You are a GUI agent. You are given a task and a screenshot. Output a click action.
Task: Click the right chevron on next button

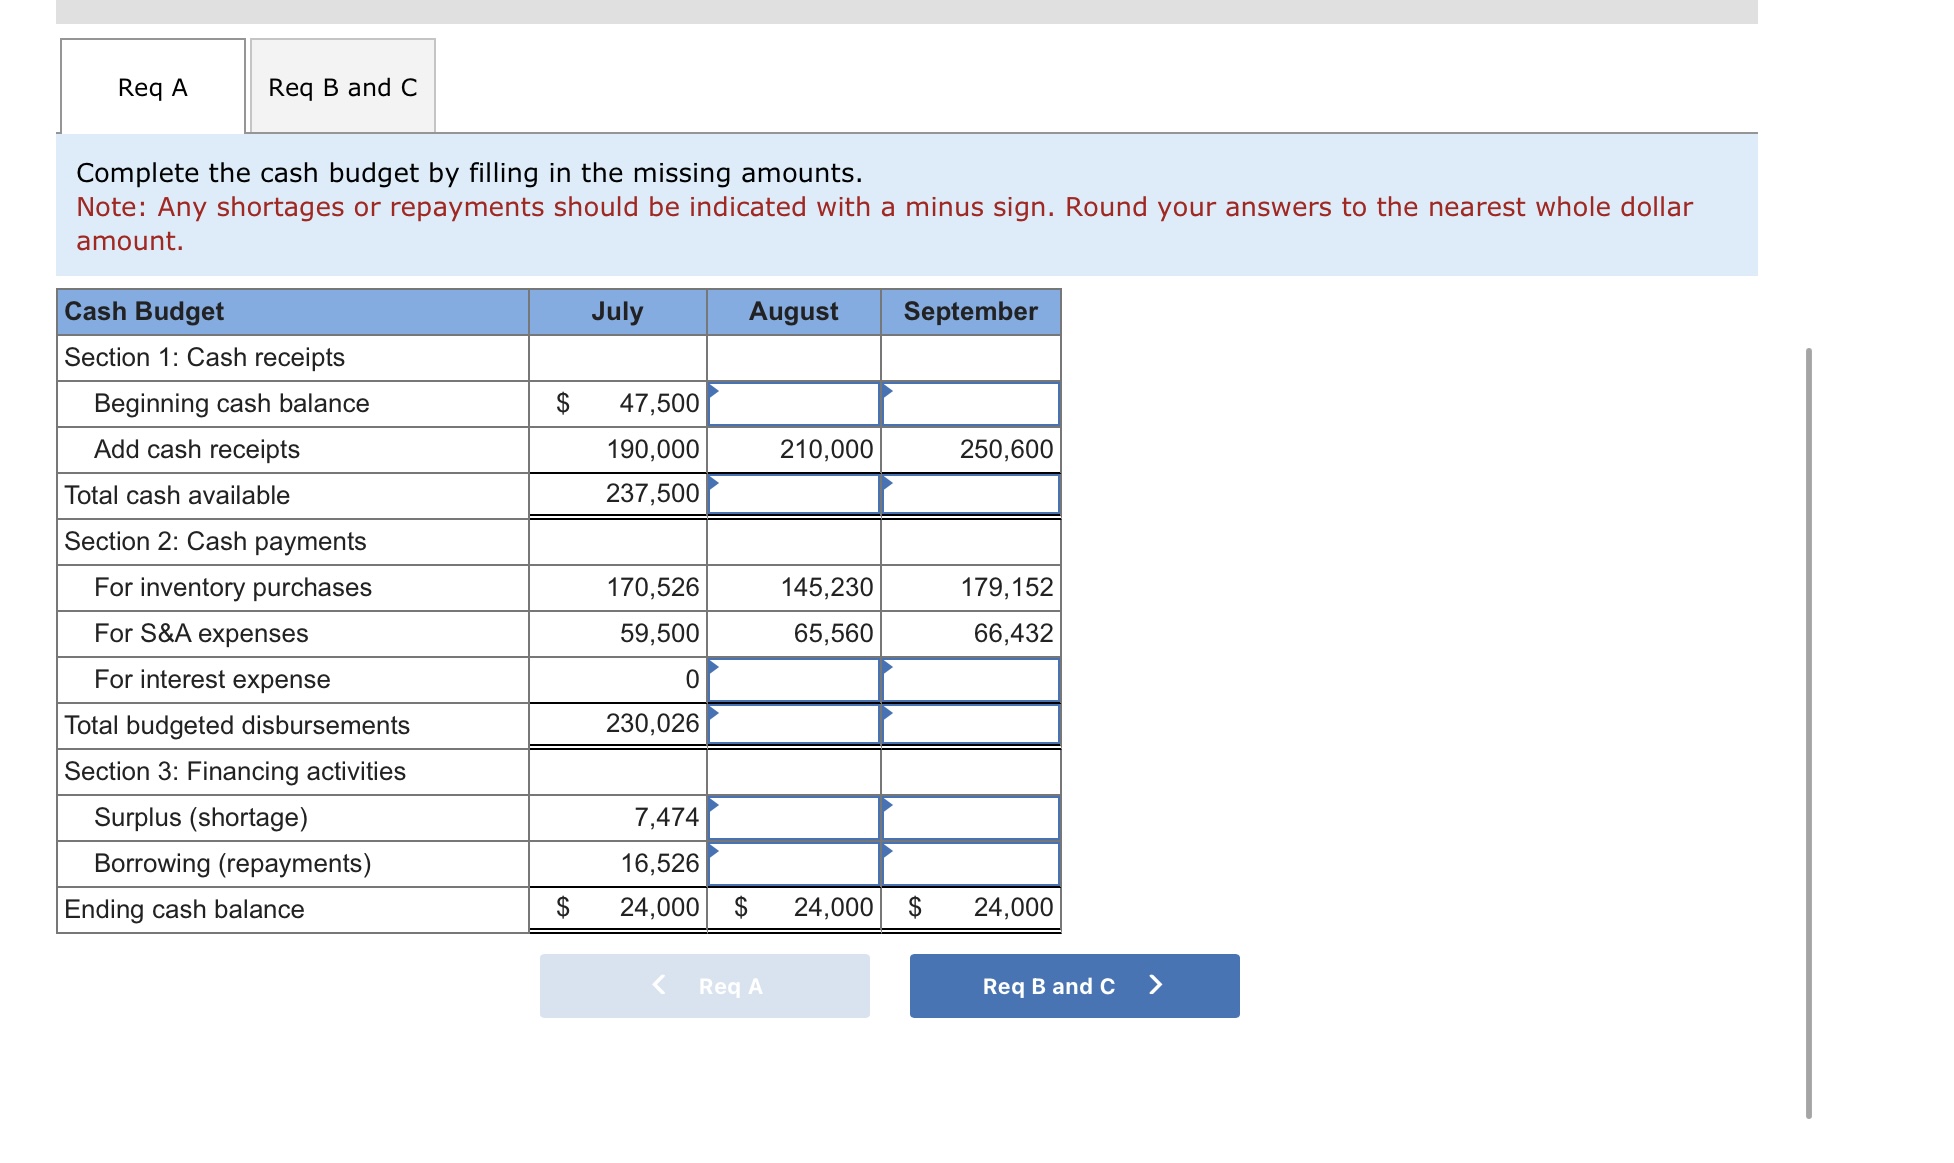pos(1156,985)
